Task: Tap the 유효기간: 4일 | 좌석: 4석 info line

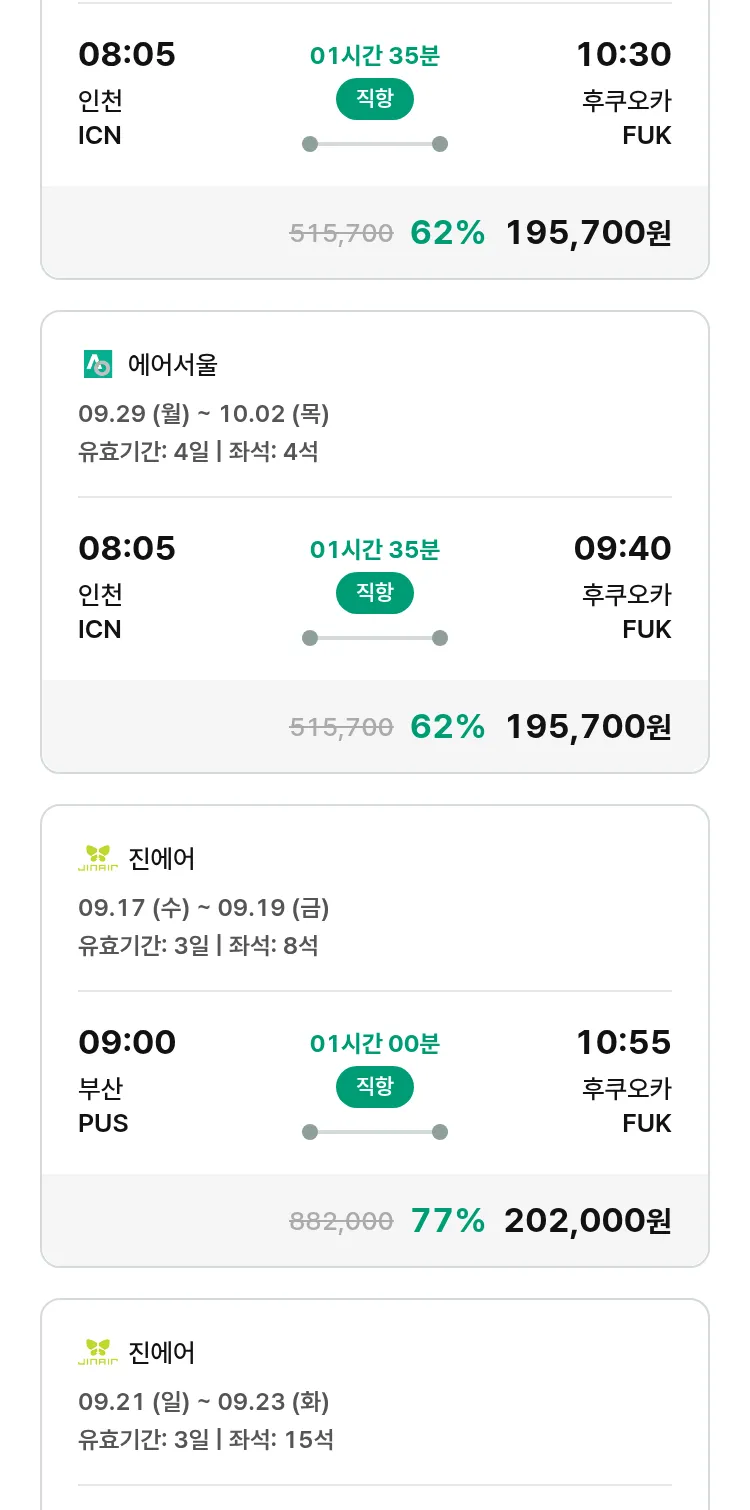Action: click(198, 451)
